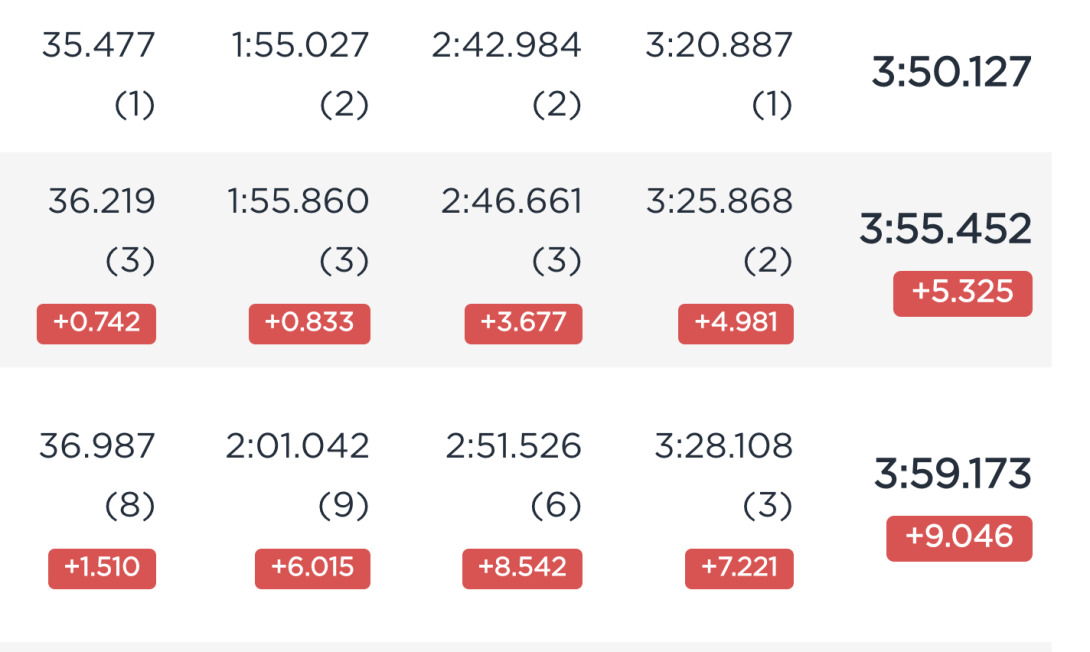Image resolution: width=1090 pixels, height=652 pixels.
Task: Click the 35.477 split time
Action: point(98,46)
